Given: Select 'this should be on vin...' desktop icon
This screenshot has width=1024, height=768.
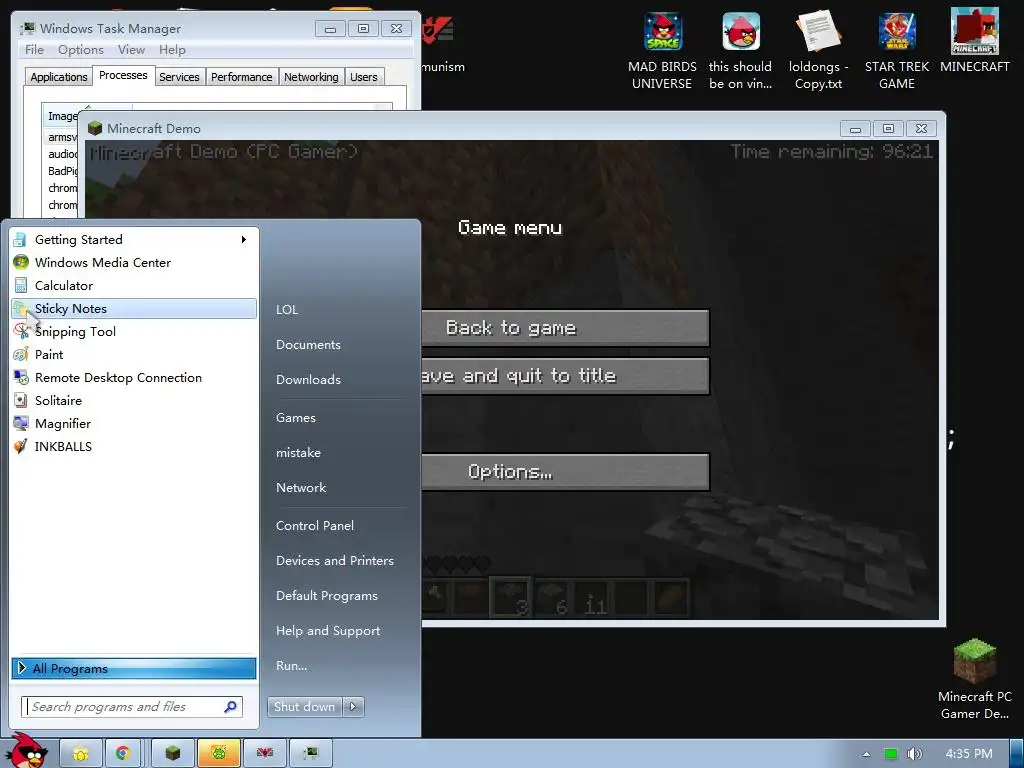Looking at the screenshot, I should tap(741, 51).
